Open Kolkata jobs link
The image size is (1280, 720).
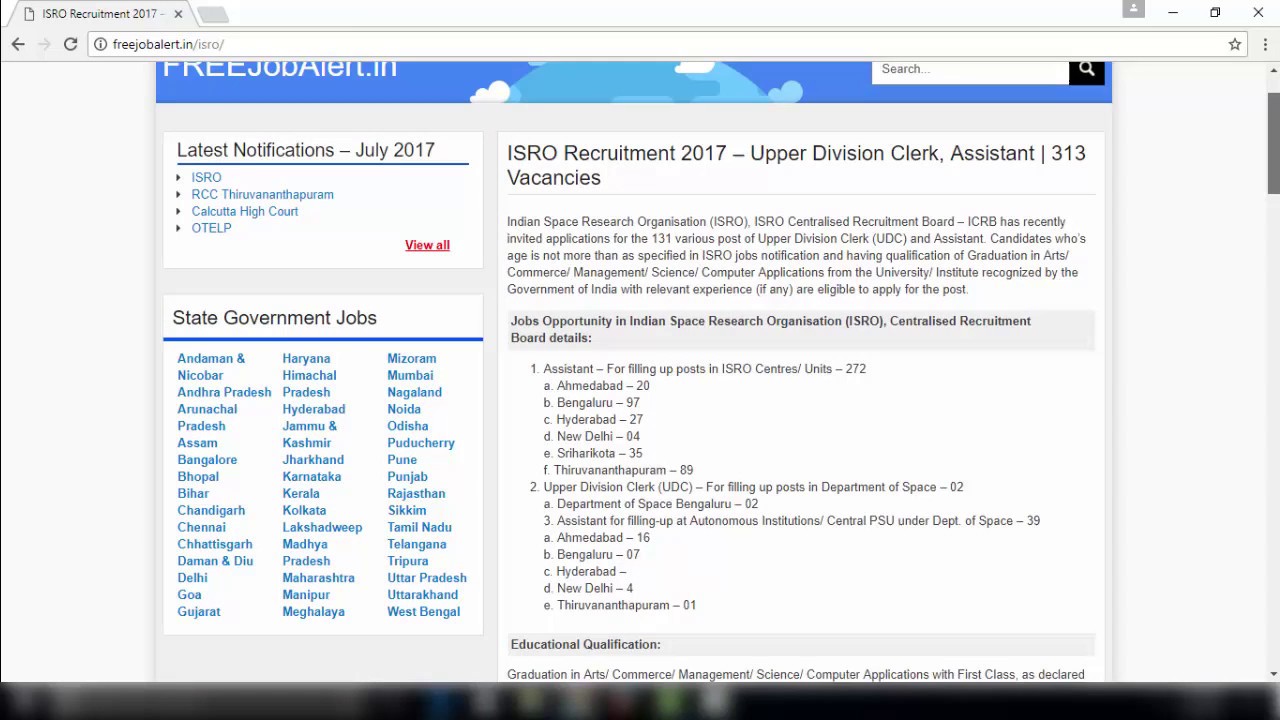[304, 510]
